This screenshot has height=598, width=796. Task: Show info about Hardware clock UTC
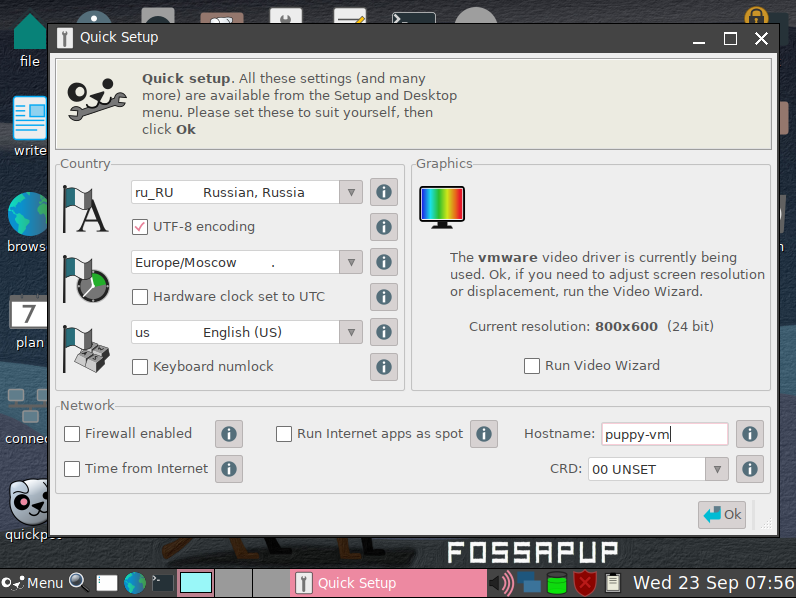384,297
